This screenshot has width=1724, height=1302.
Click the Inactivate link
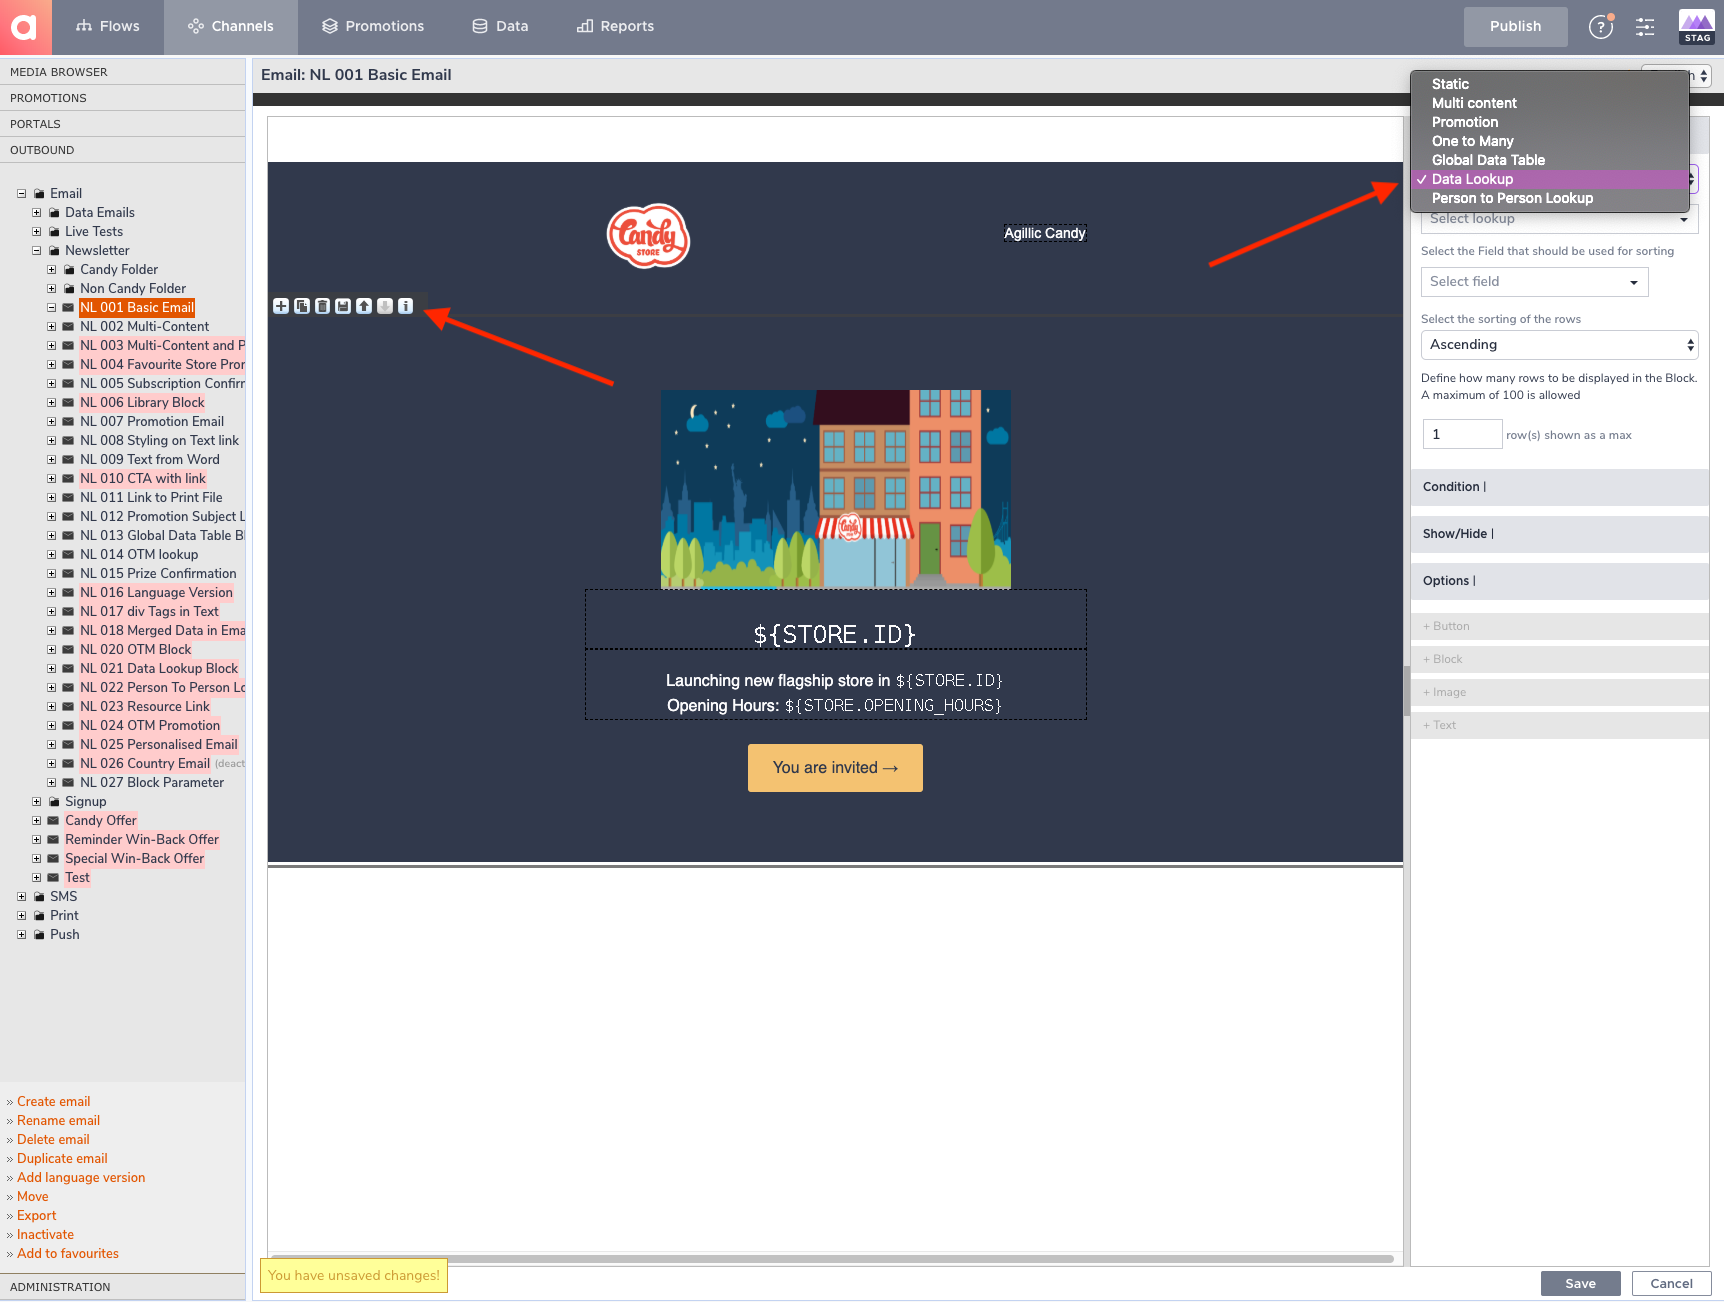pyautogui.click(x=45, y=1235)
